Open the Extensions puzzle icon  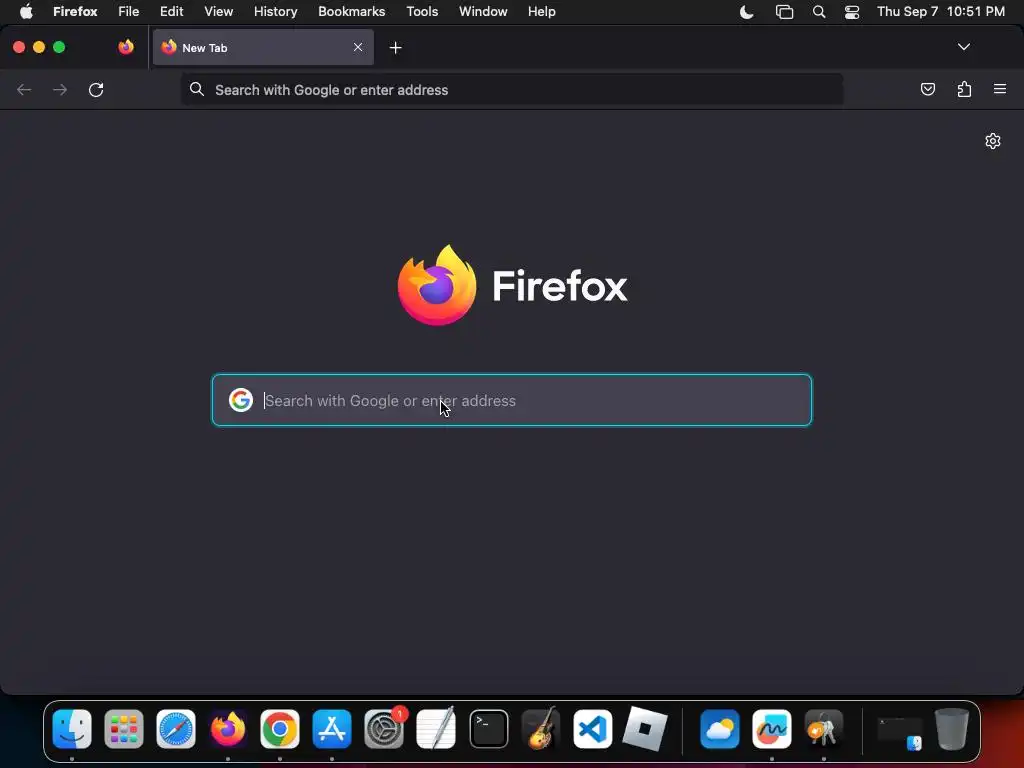(964, 89)
